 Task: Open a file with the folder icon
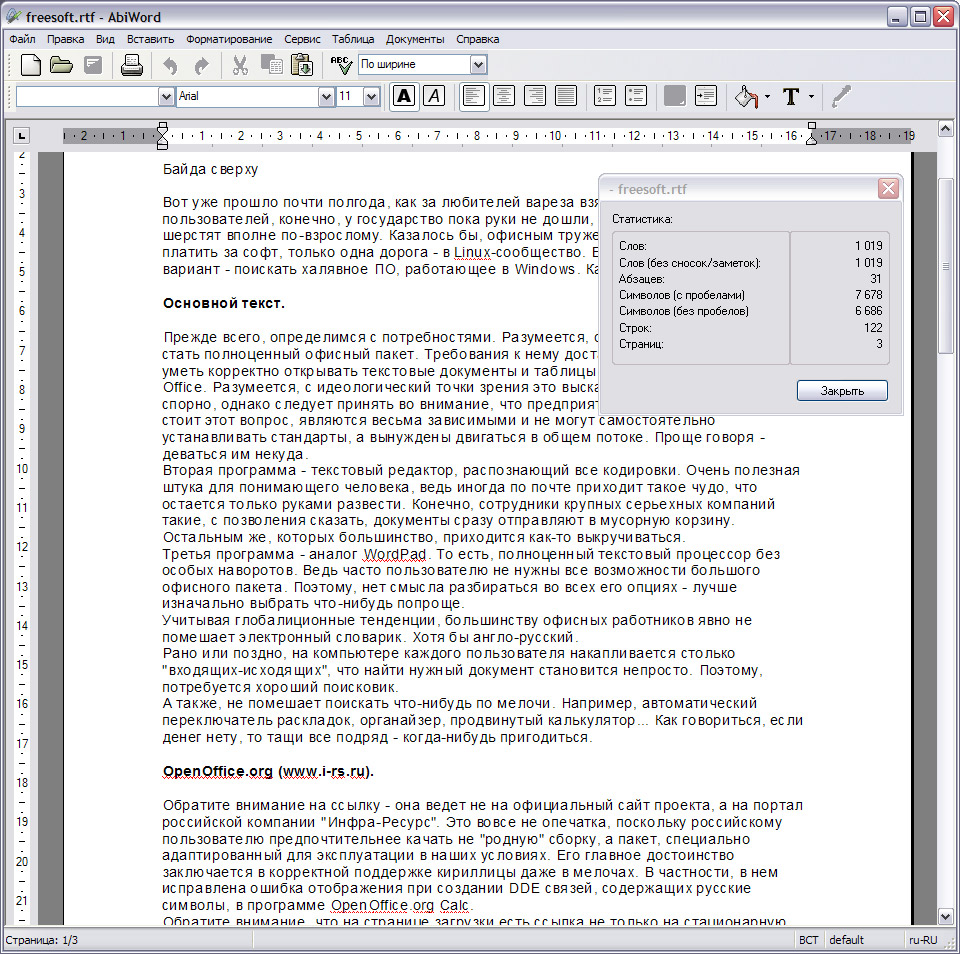coord(61,65)
